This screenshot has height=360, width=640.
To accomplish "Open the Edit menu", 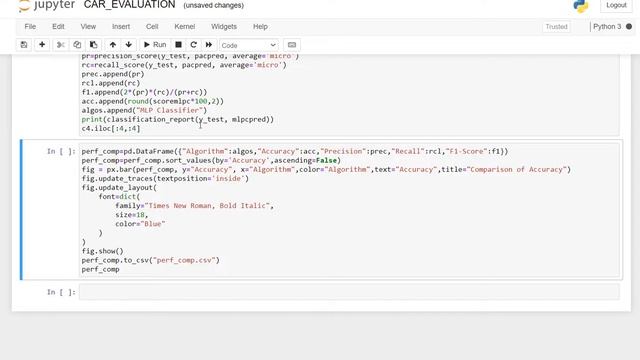I will 58,27.
